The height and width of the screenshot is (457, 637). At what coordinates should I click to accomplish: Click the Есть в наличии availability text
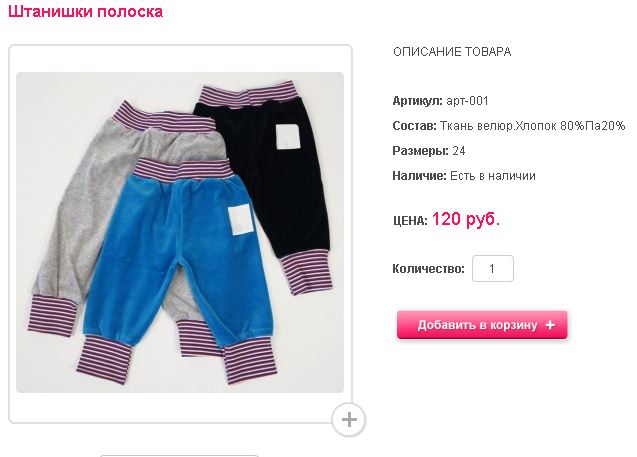(x=493, y=176)
